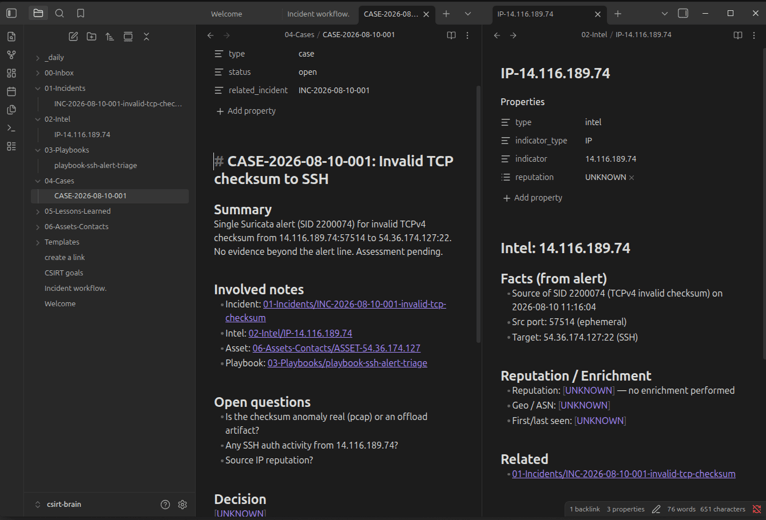Screen dimensions: 766x520
Task: Follow the 02-Intel/IP-14.116.189.74 link
Action: (300, 333)
